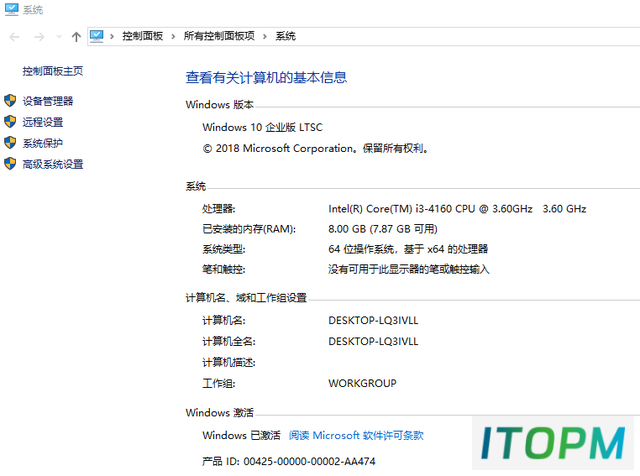The image size is (640, 476).
Task: Click the 处理器 label
Action: coord(219,209)
